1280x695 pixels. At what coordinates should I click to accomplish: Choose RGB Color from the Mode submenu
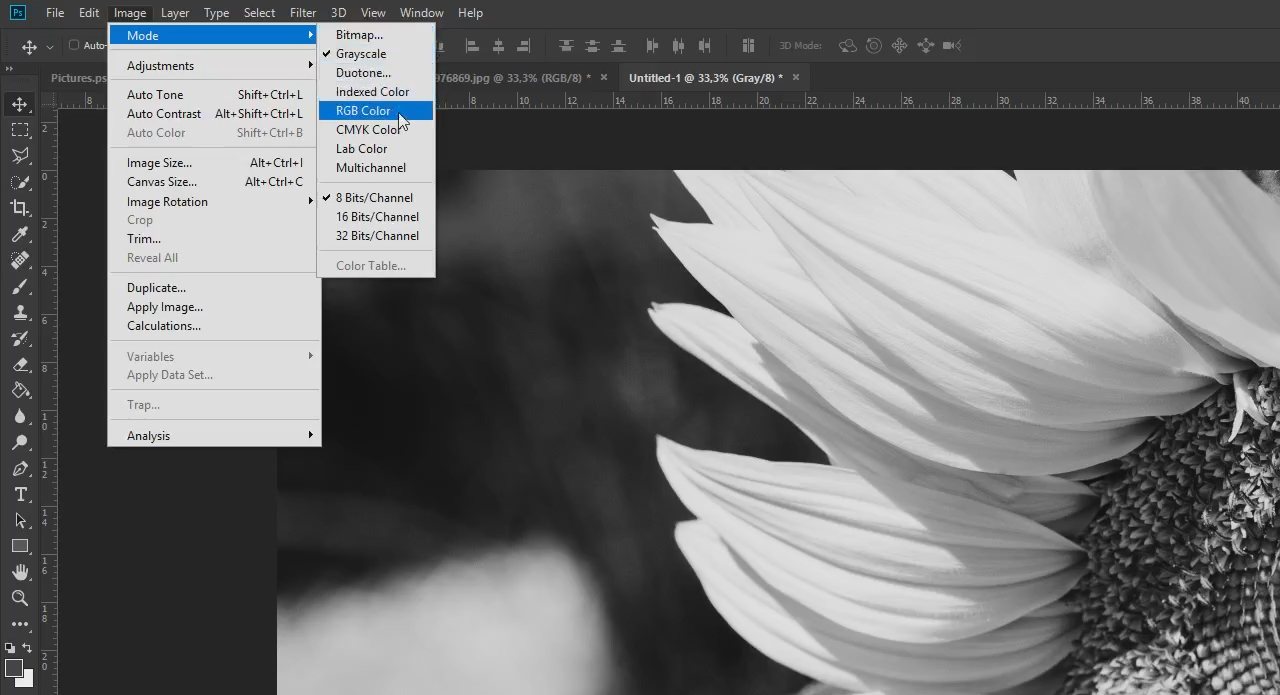pos(362,110)
